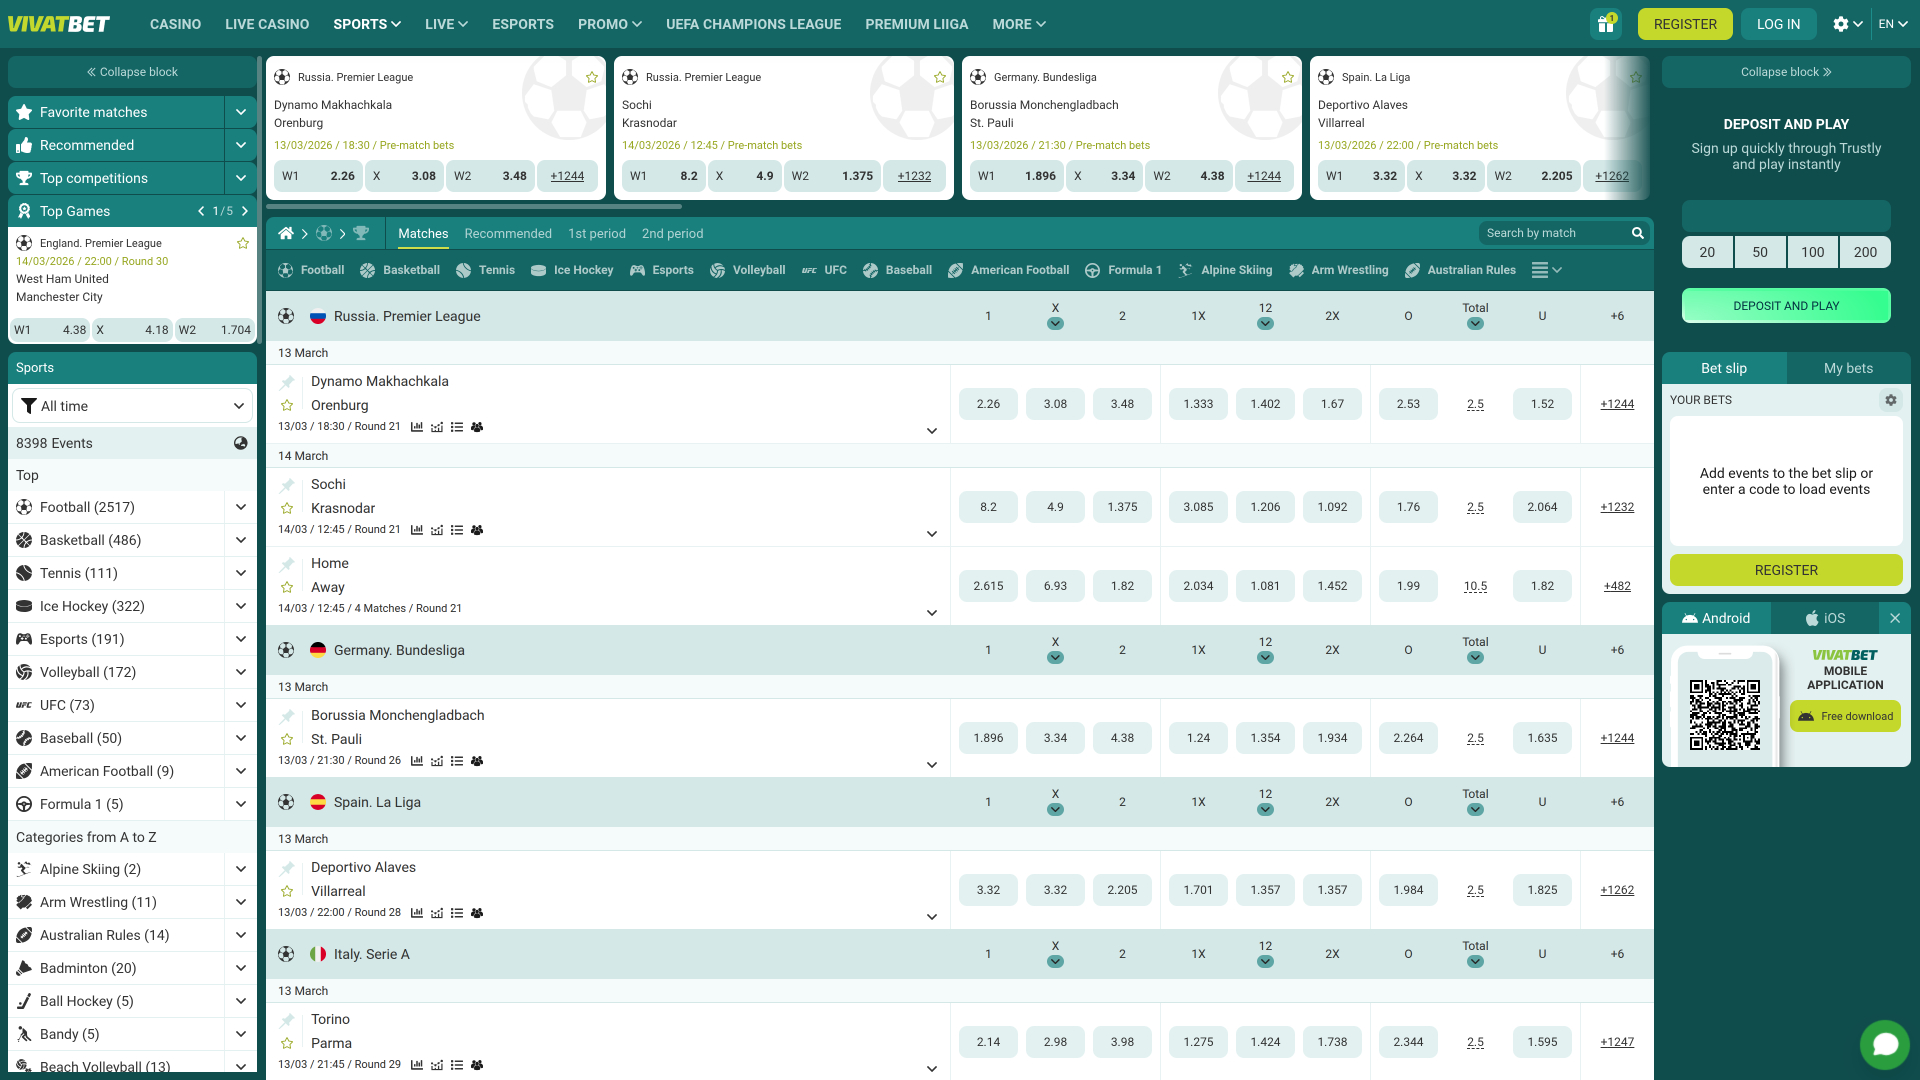Click the green DEPOSIT AND PLAY button
Screen dimensions: 1920x1080
(x=1786, y=306)
